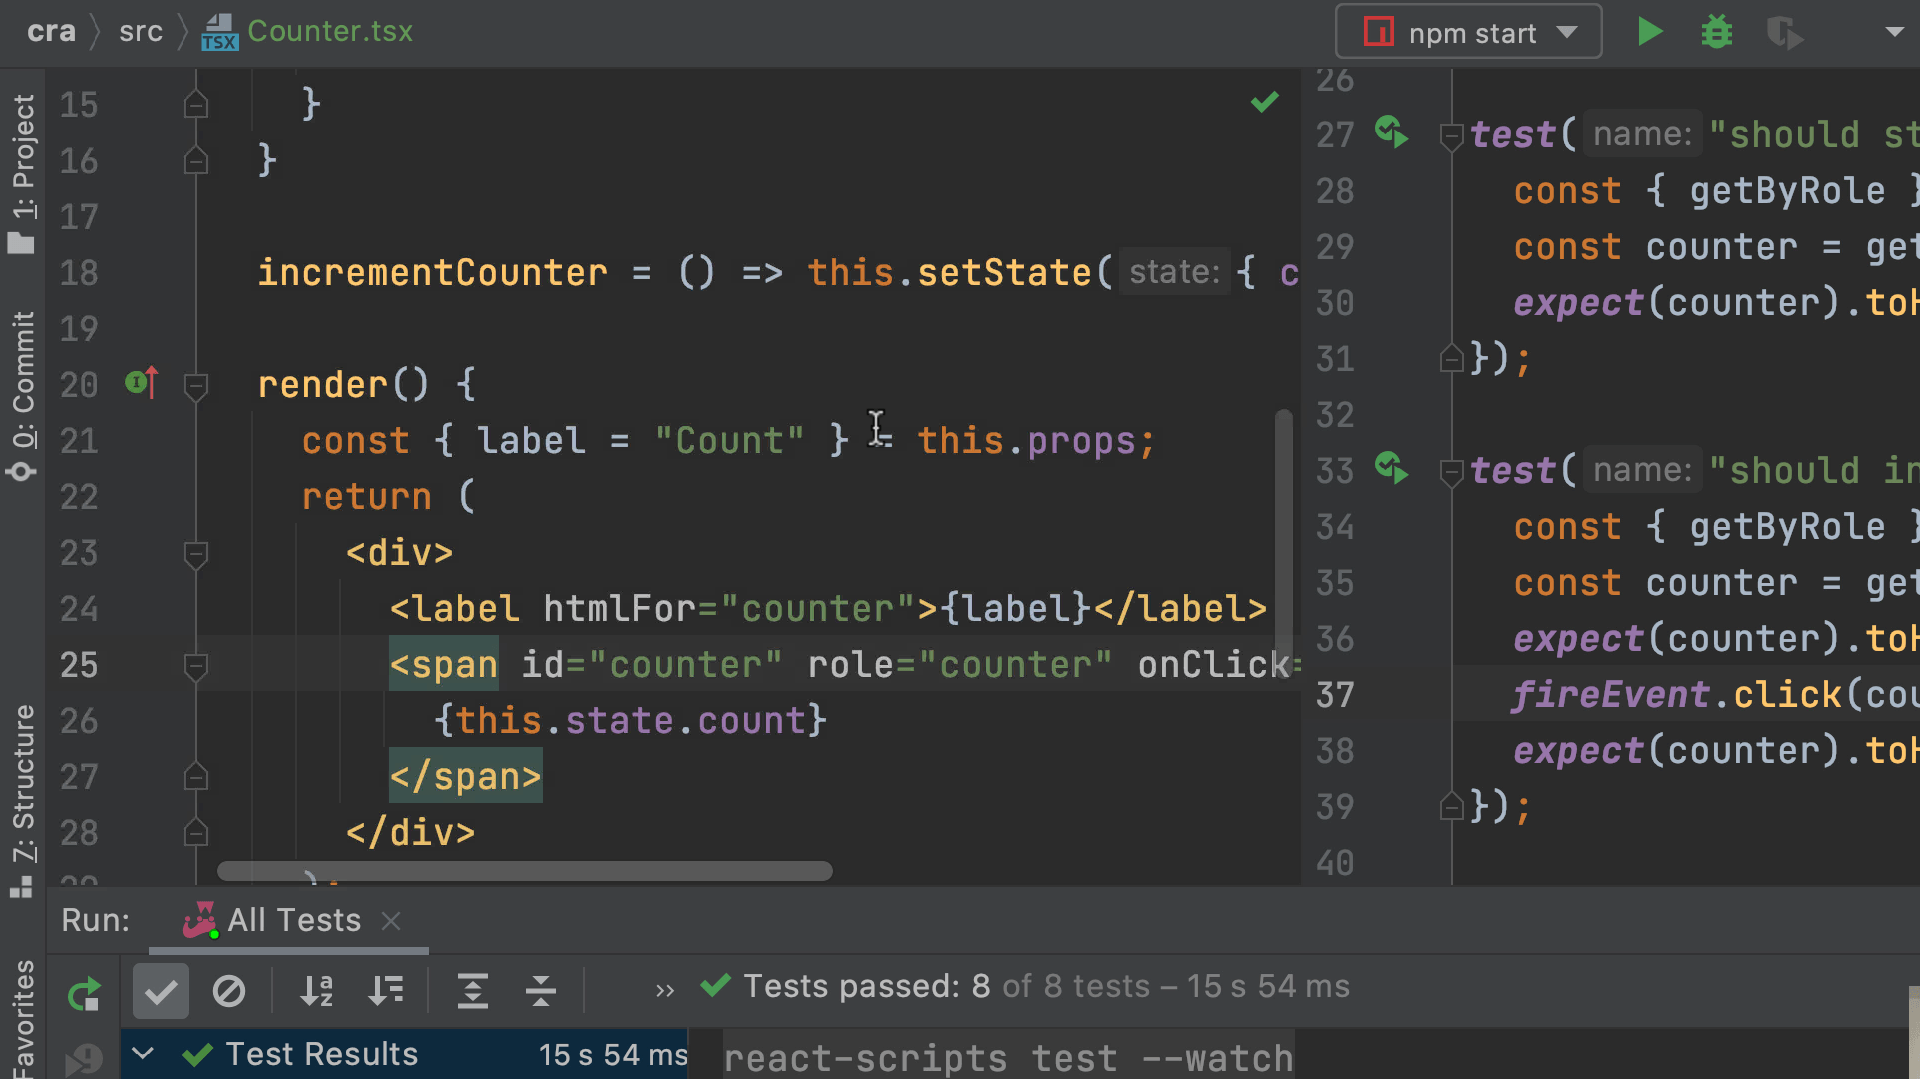Fold the render method at line 20

click(196, 385)
